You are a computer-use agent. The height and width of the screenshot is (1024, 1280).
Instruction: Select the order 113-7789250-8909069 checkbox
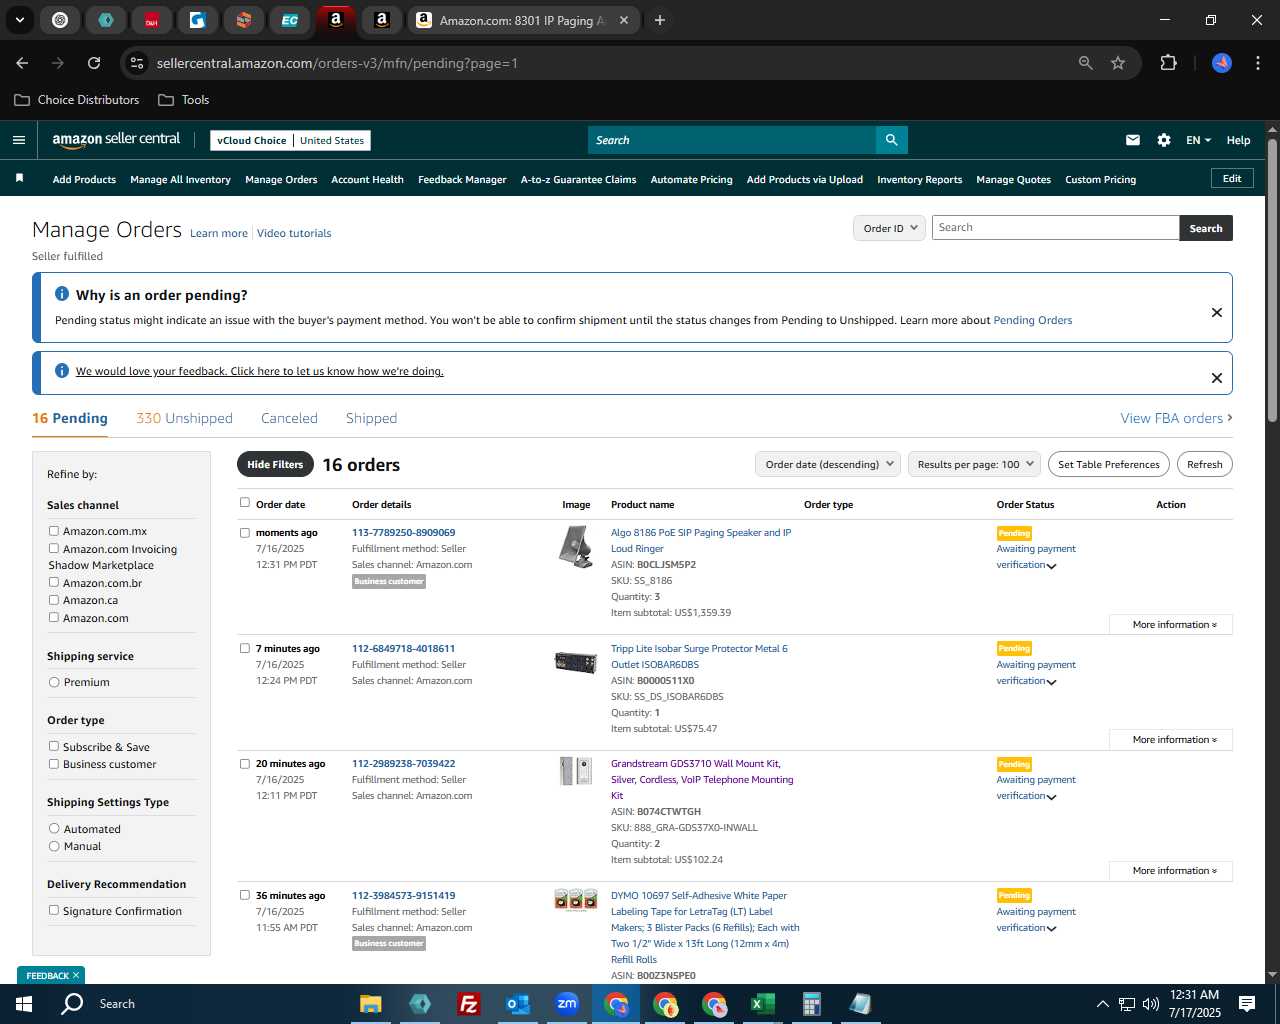pyautogui.click(x=245, y=533)
